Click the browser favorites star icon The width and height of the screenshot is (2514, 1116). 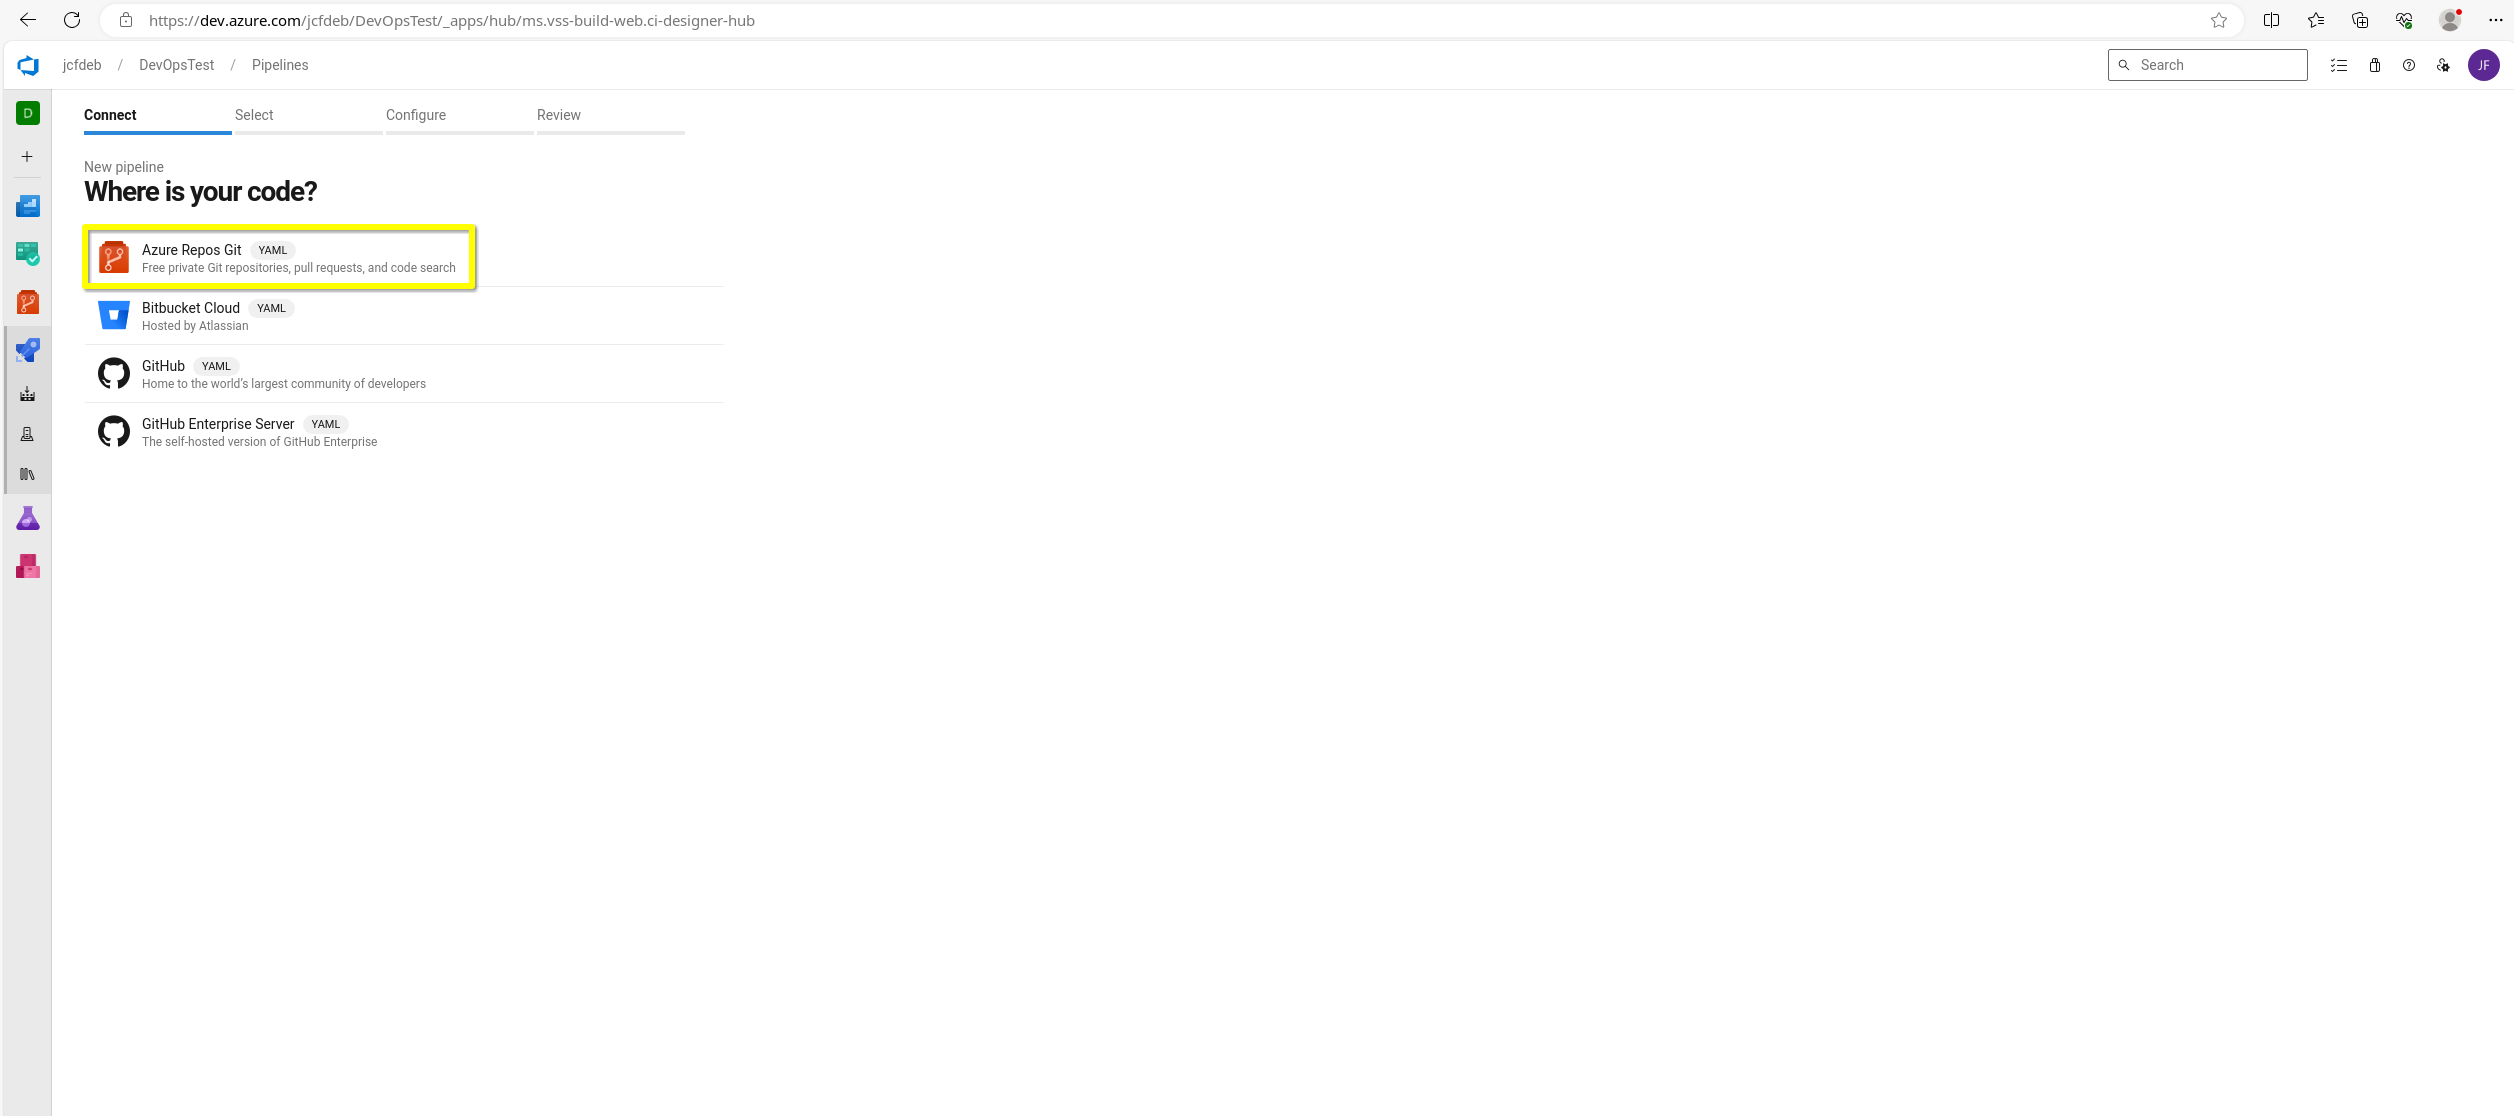coord(2217,19)
